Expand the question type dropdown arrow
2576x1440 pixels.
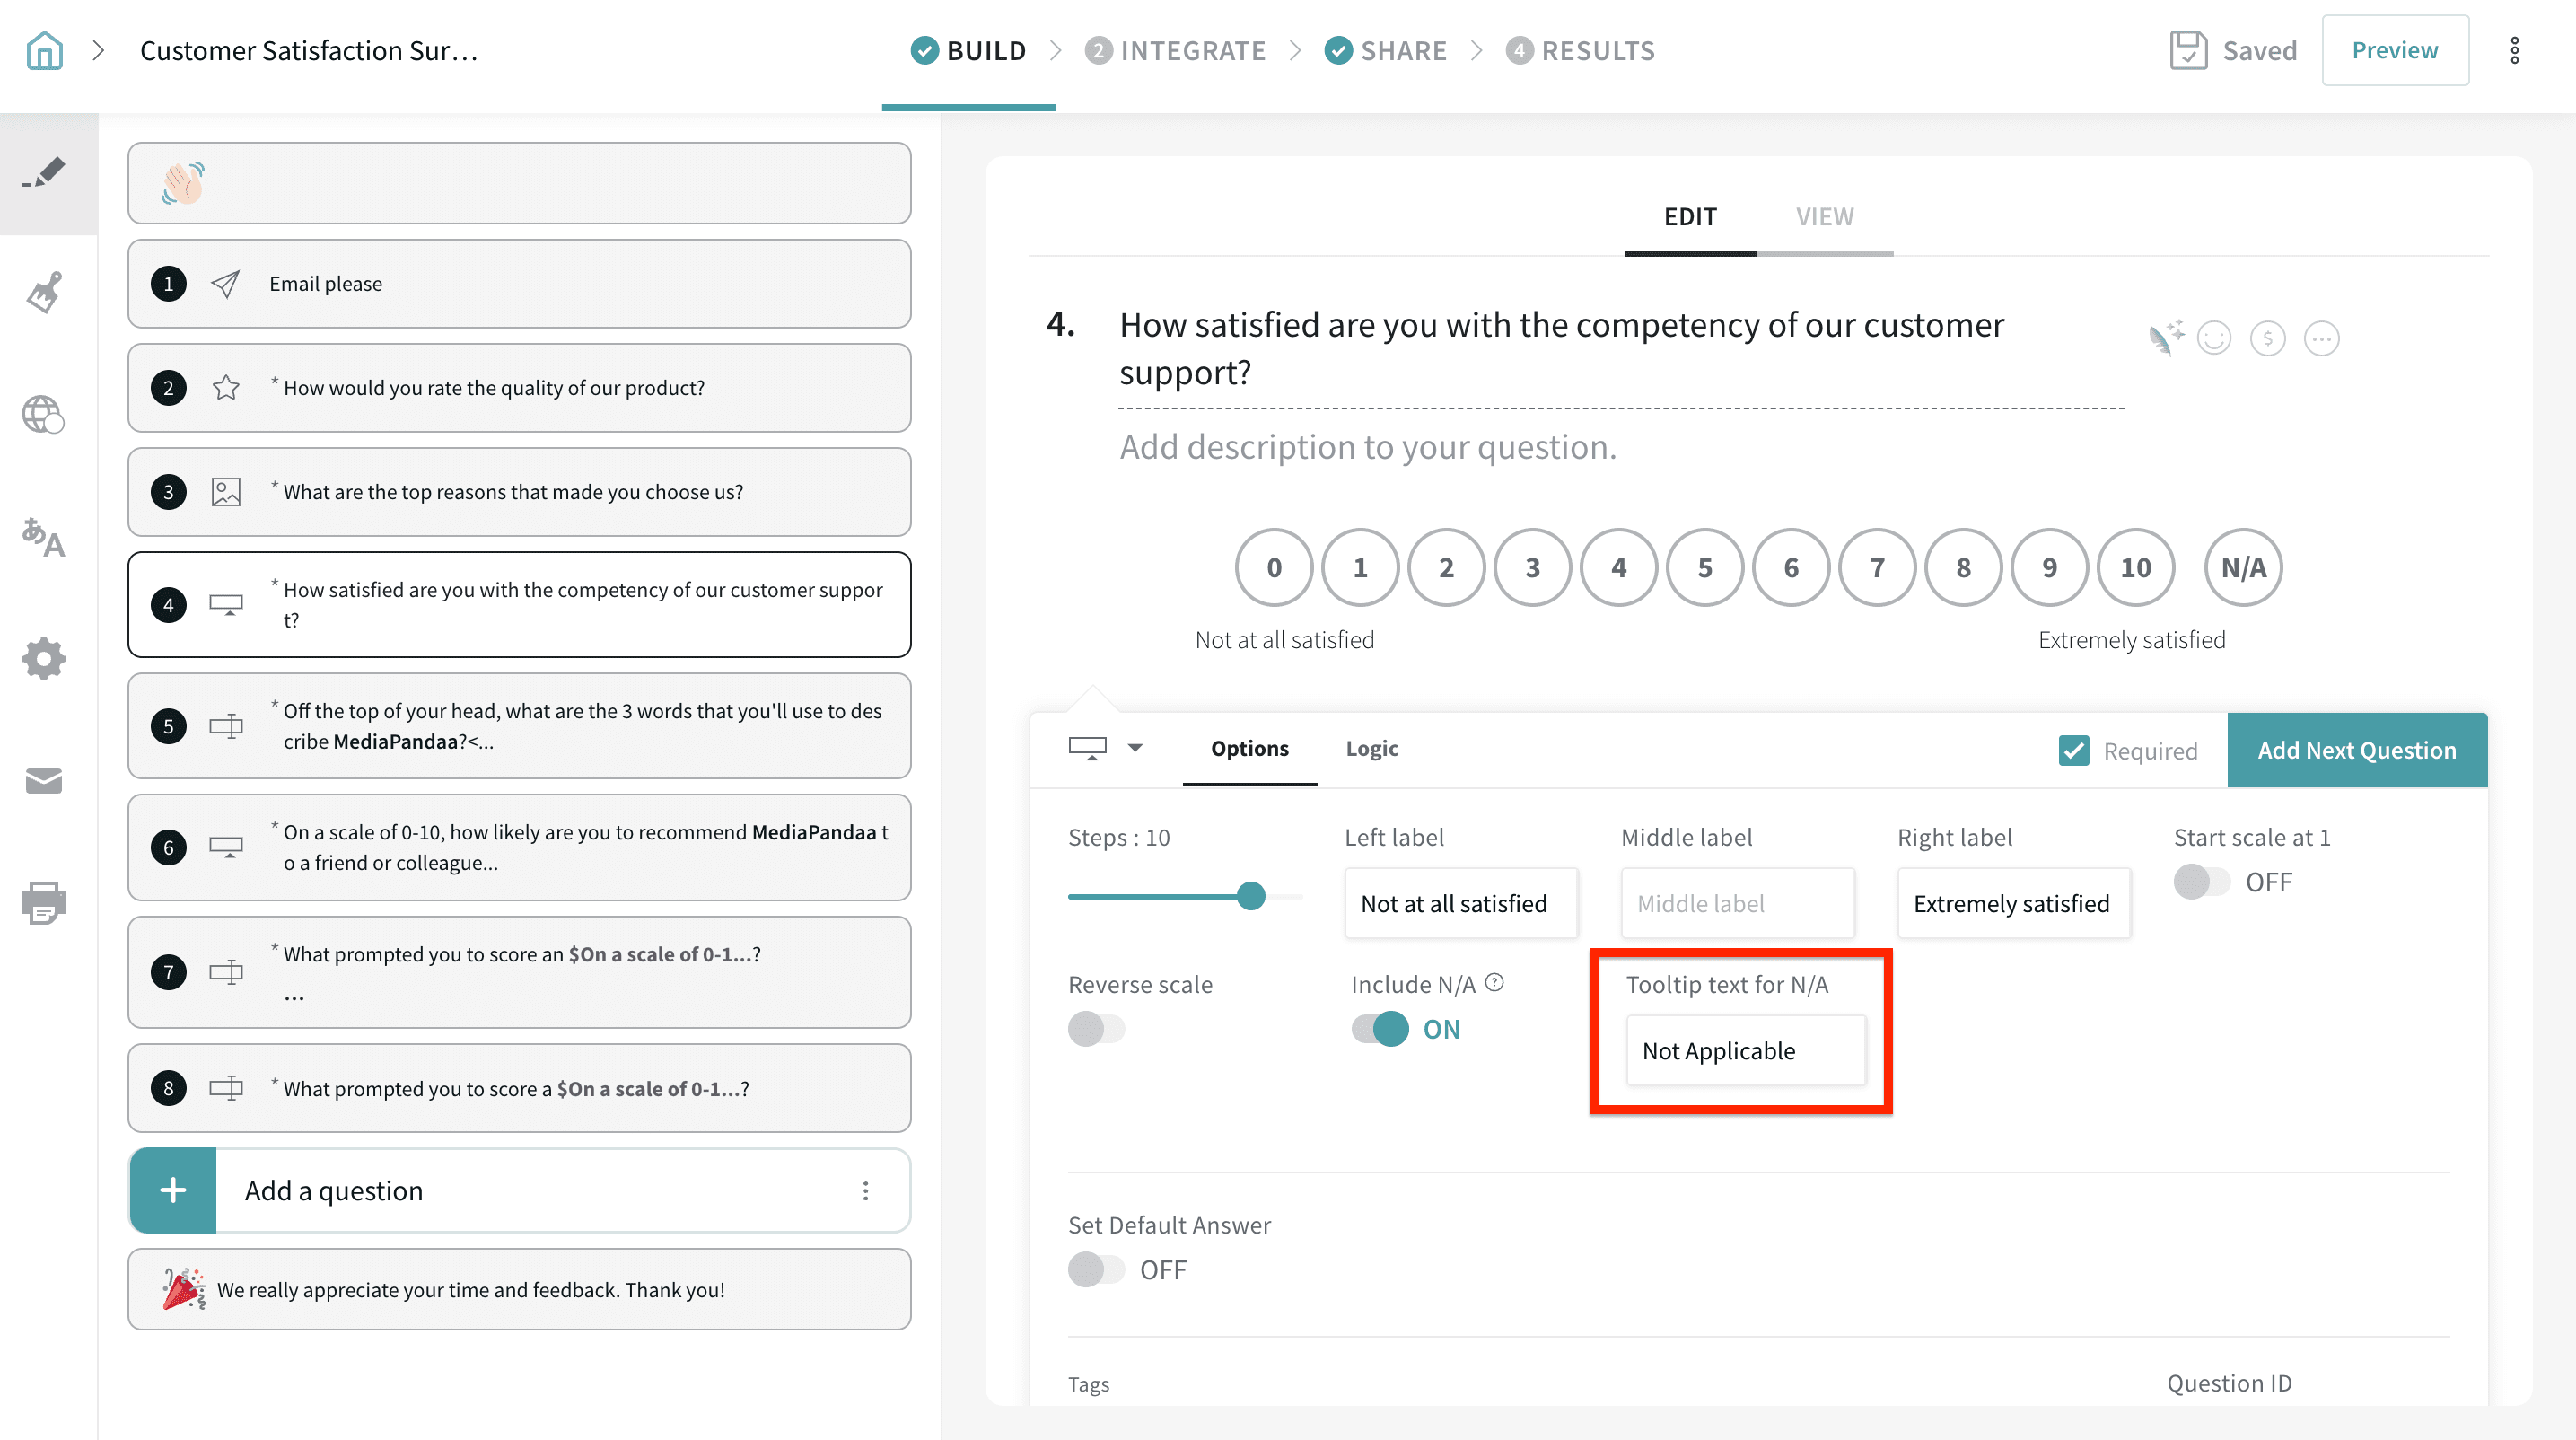1135,748
